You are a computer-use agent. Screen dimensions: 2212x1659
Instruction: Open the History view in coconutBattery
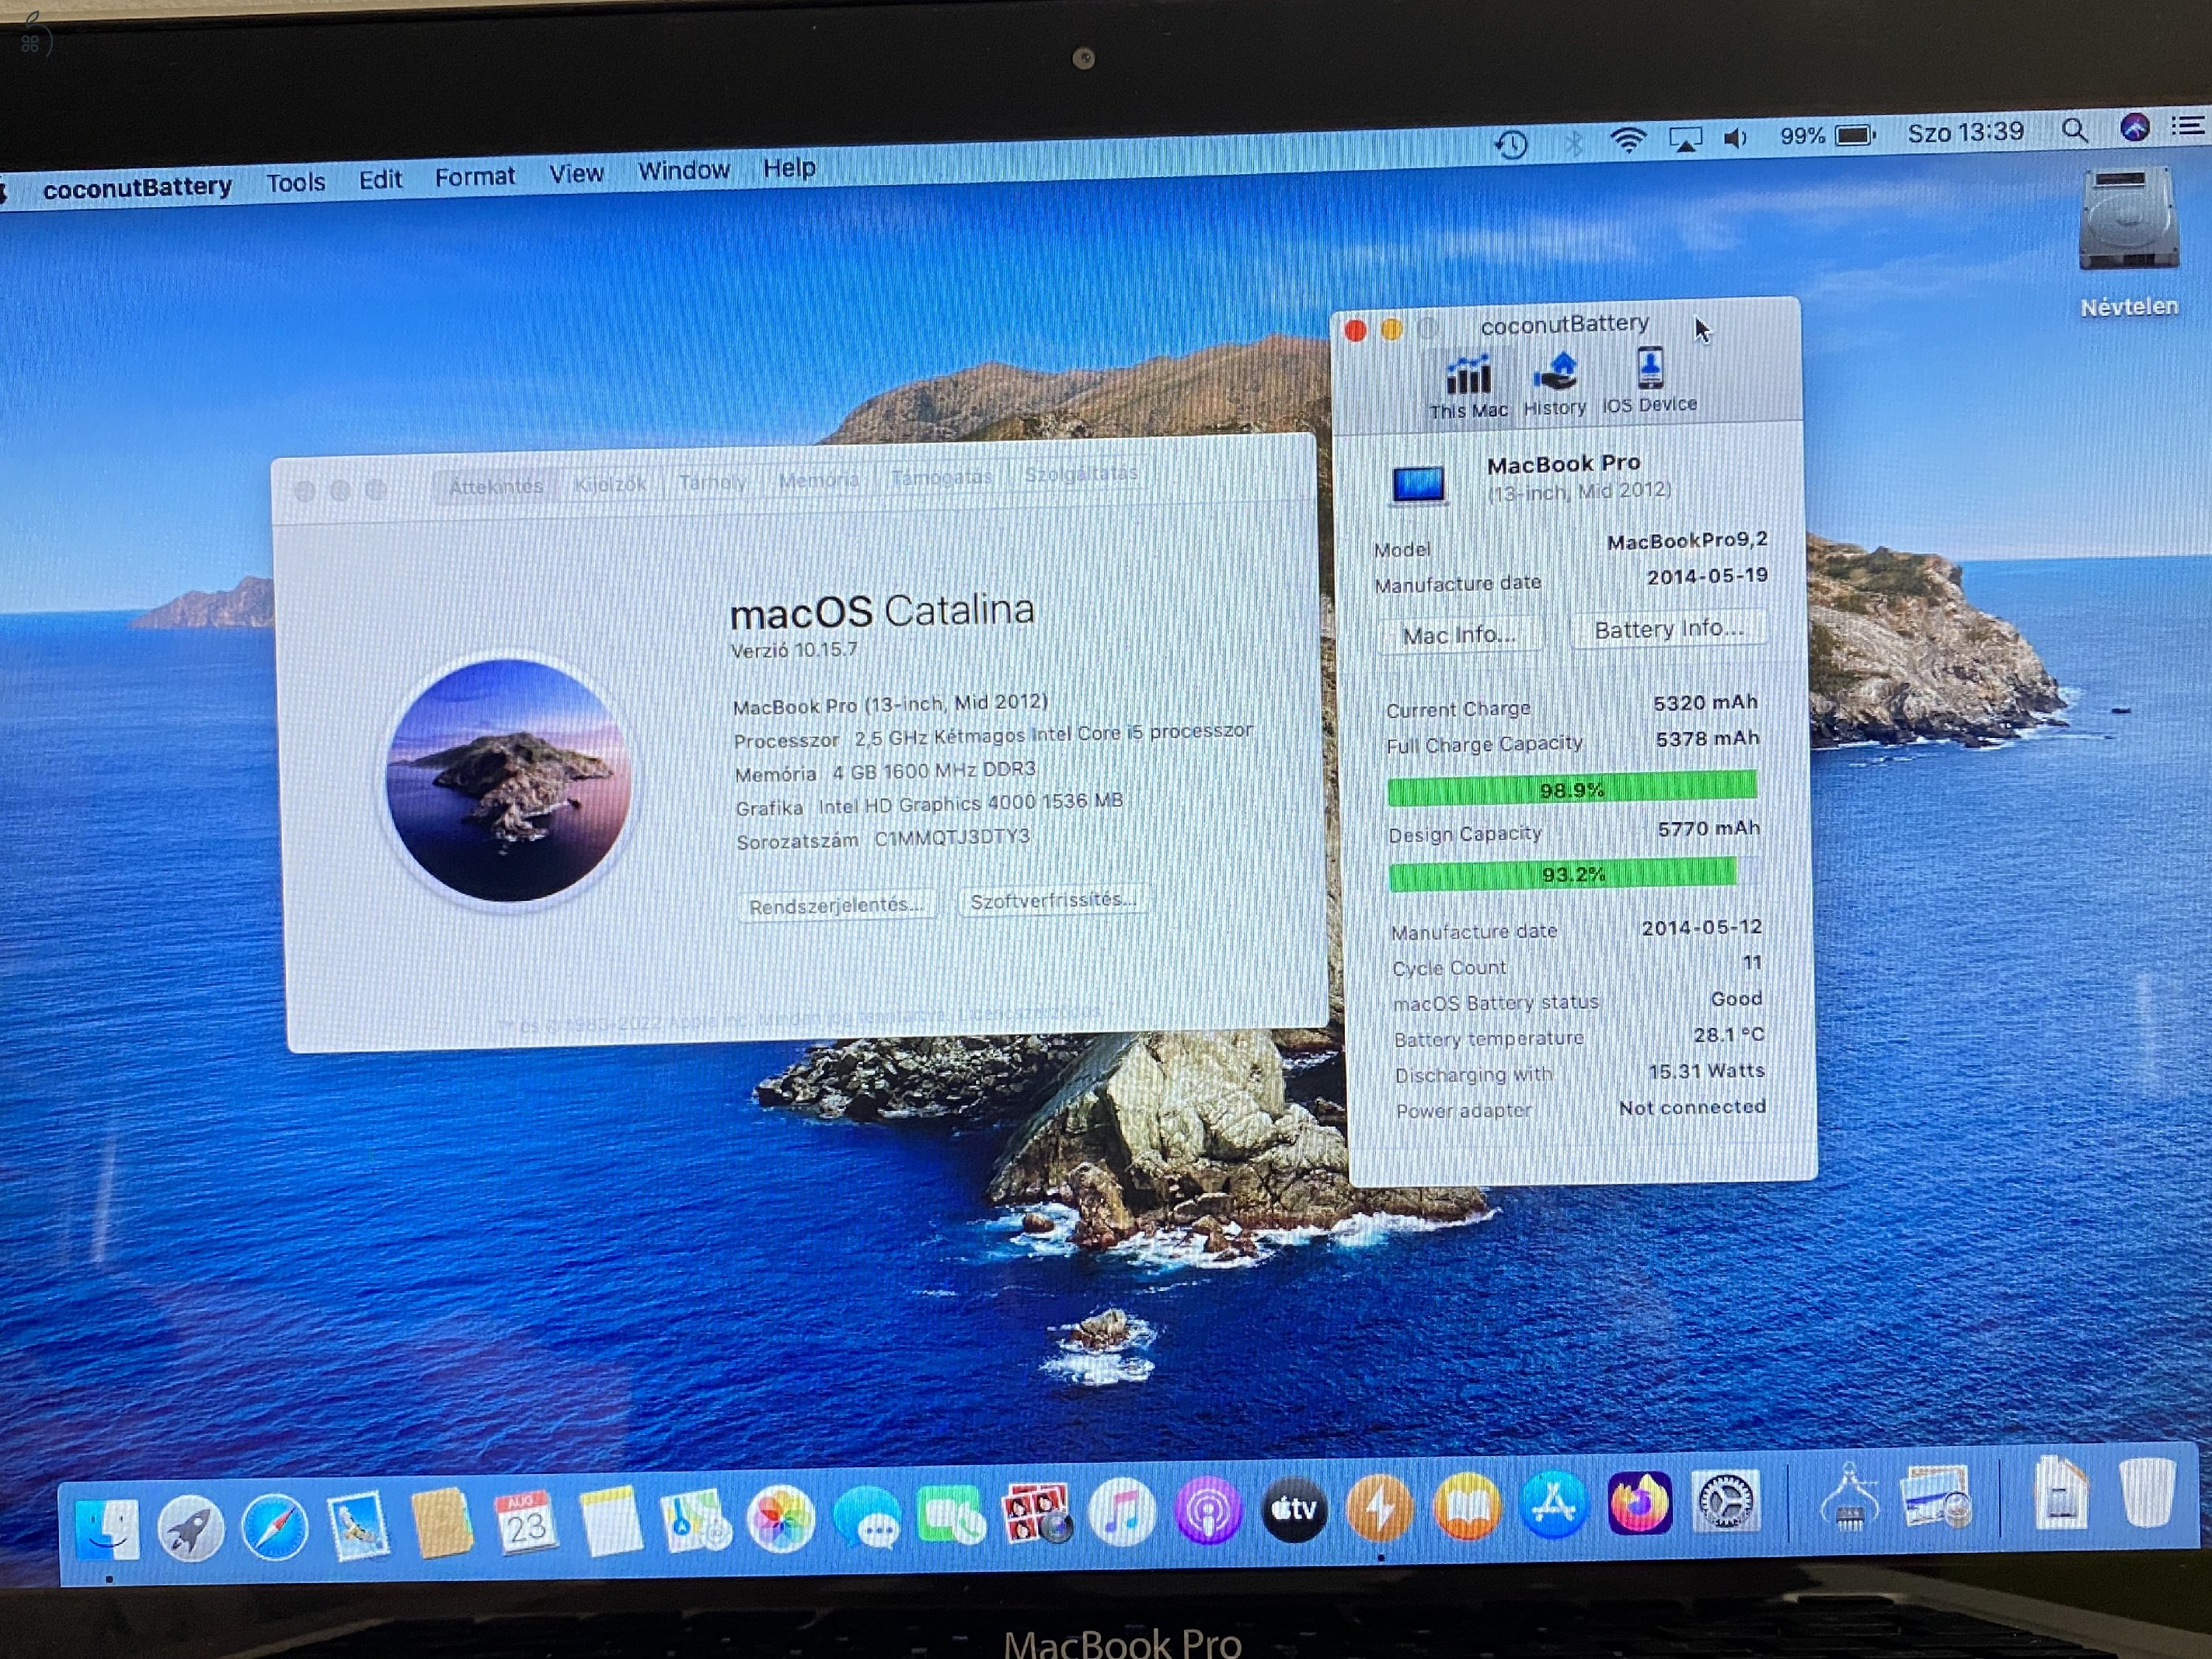(1555, 384)
